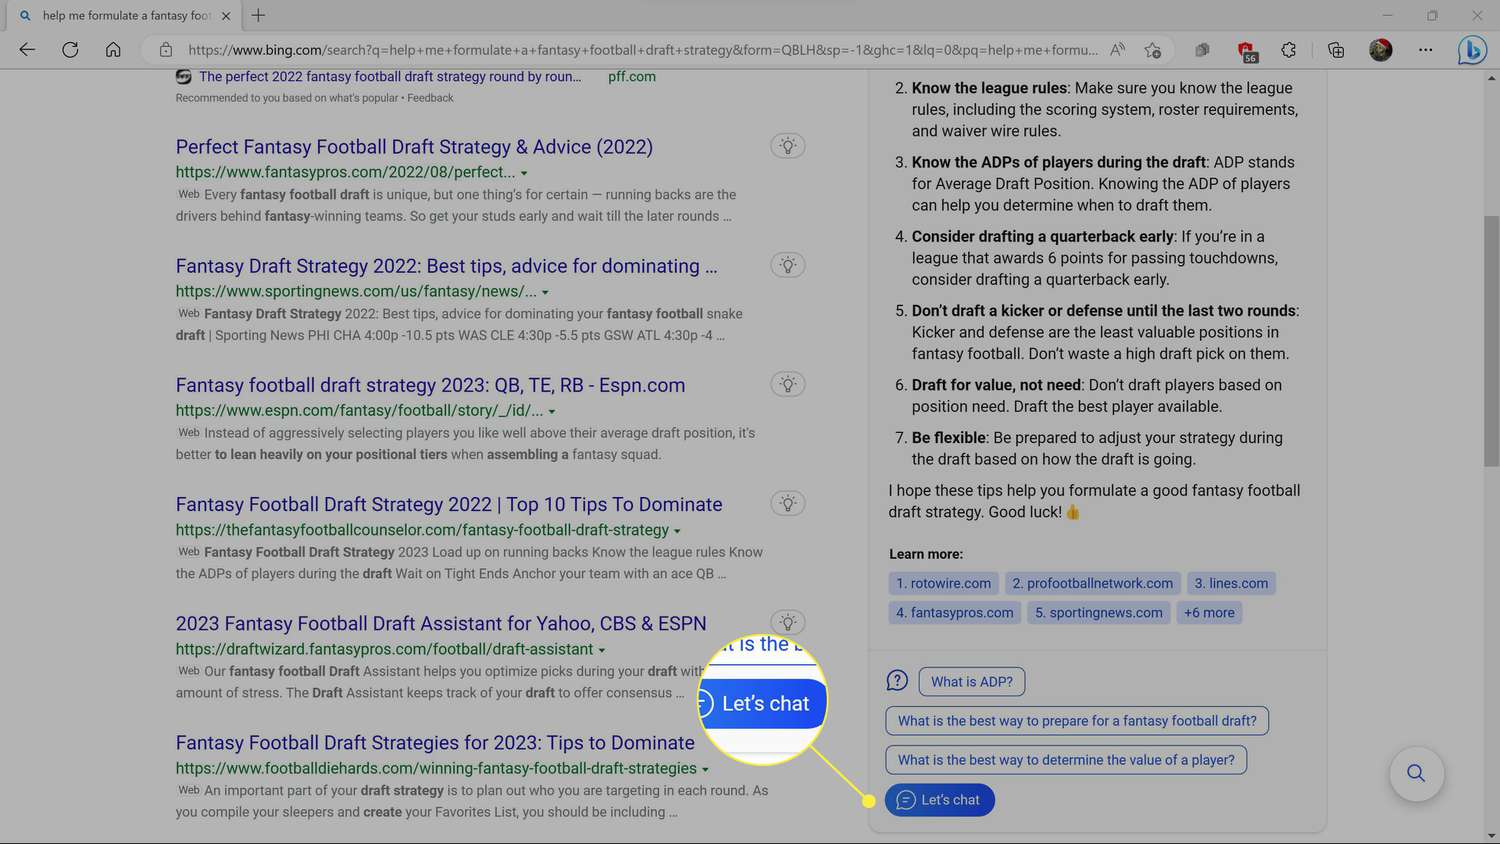Click the Bing Chat sidebar icon
Screen dimensions: 1500x844
(x=1471, y=49)
